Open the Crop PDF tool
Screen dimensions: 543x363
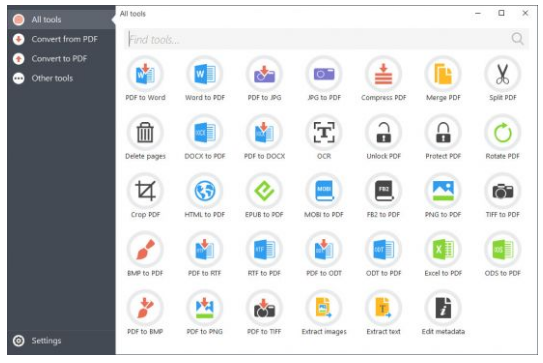[x=145, y=191]
